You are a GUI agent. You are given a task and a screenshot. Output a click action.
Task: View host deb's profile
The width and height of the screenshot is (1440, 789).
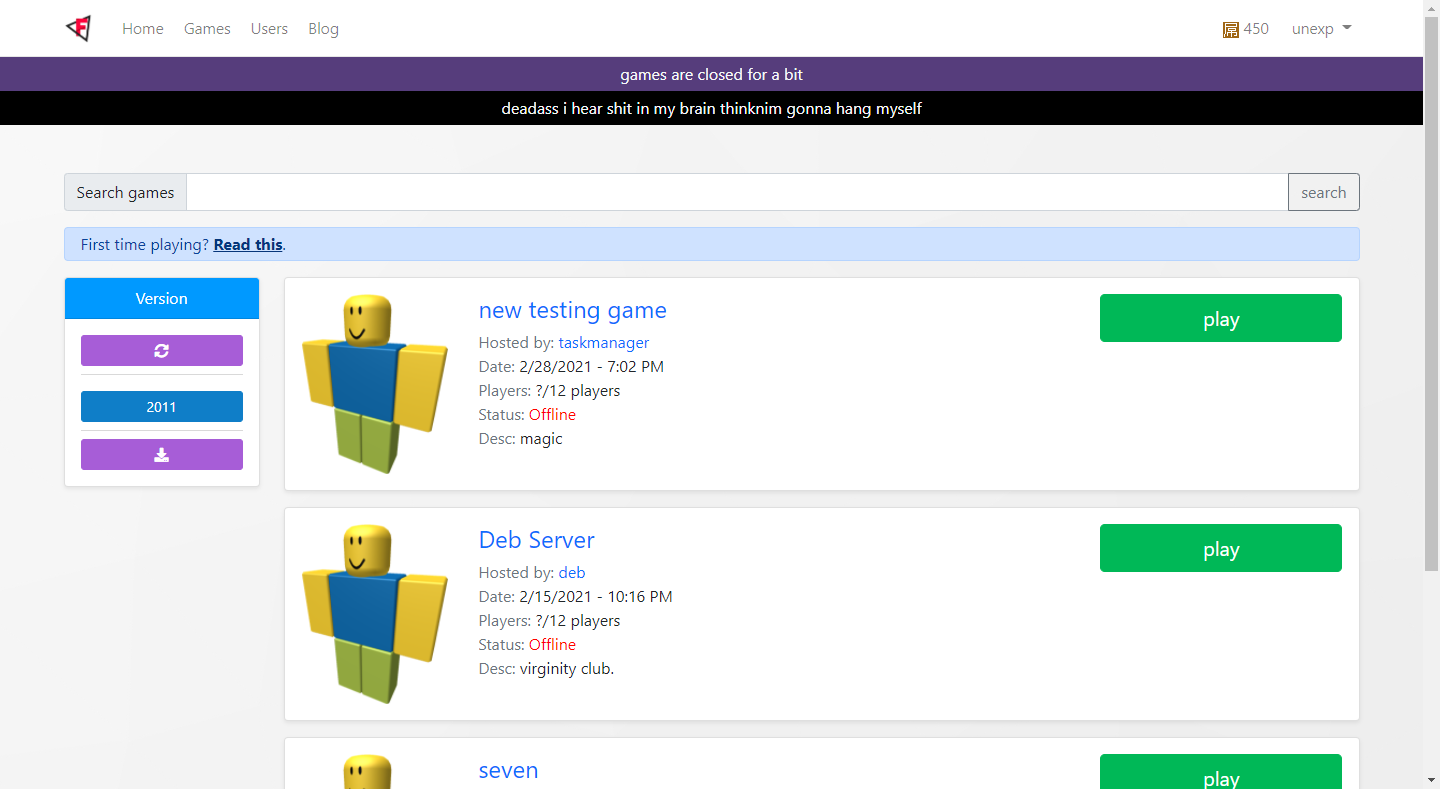click(572, 573)
